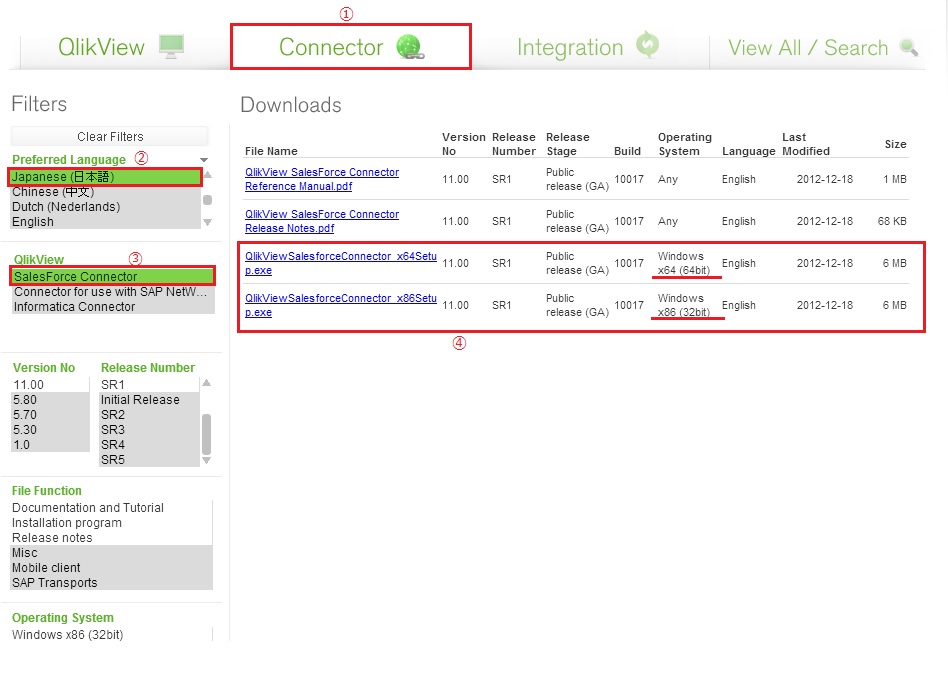The image size is (948, 686).
Task: Pick English in the Preferred Language list
Action: coord(105,222)
